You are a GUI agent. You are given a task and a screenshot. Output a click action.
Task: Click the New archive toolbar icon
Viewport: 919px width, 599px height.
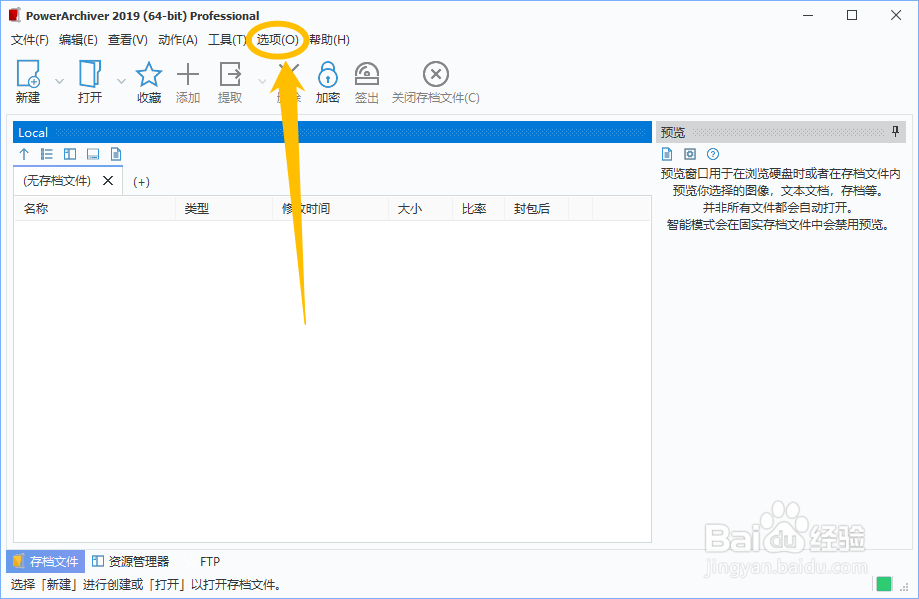click(28, 75)
